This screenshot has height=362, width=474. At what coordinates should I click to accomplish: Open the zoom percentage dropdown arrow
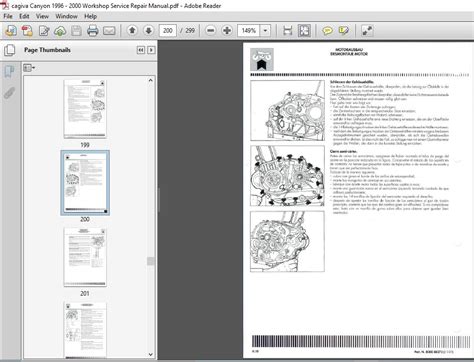tap(265, 31)
